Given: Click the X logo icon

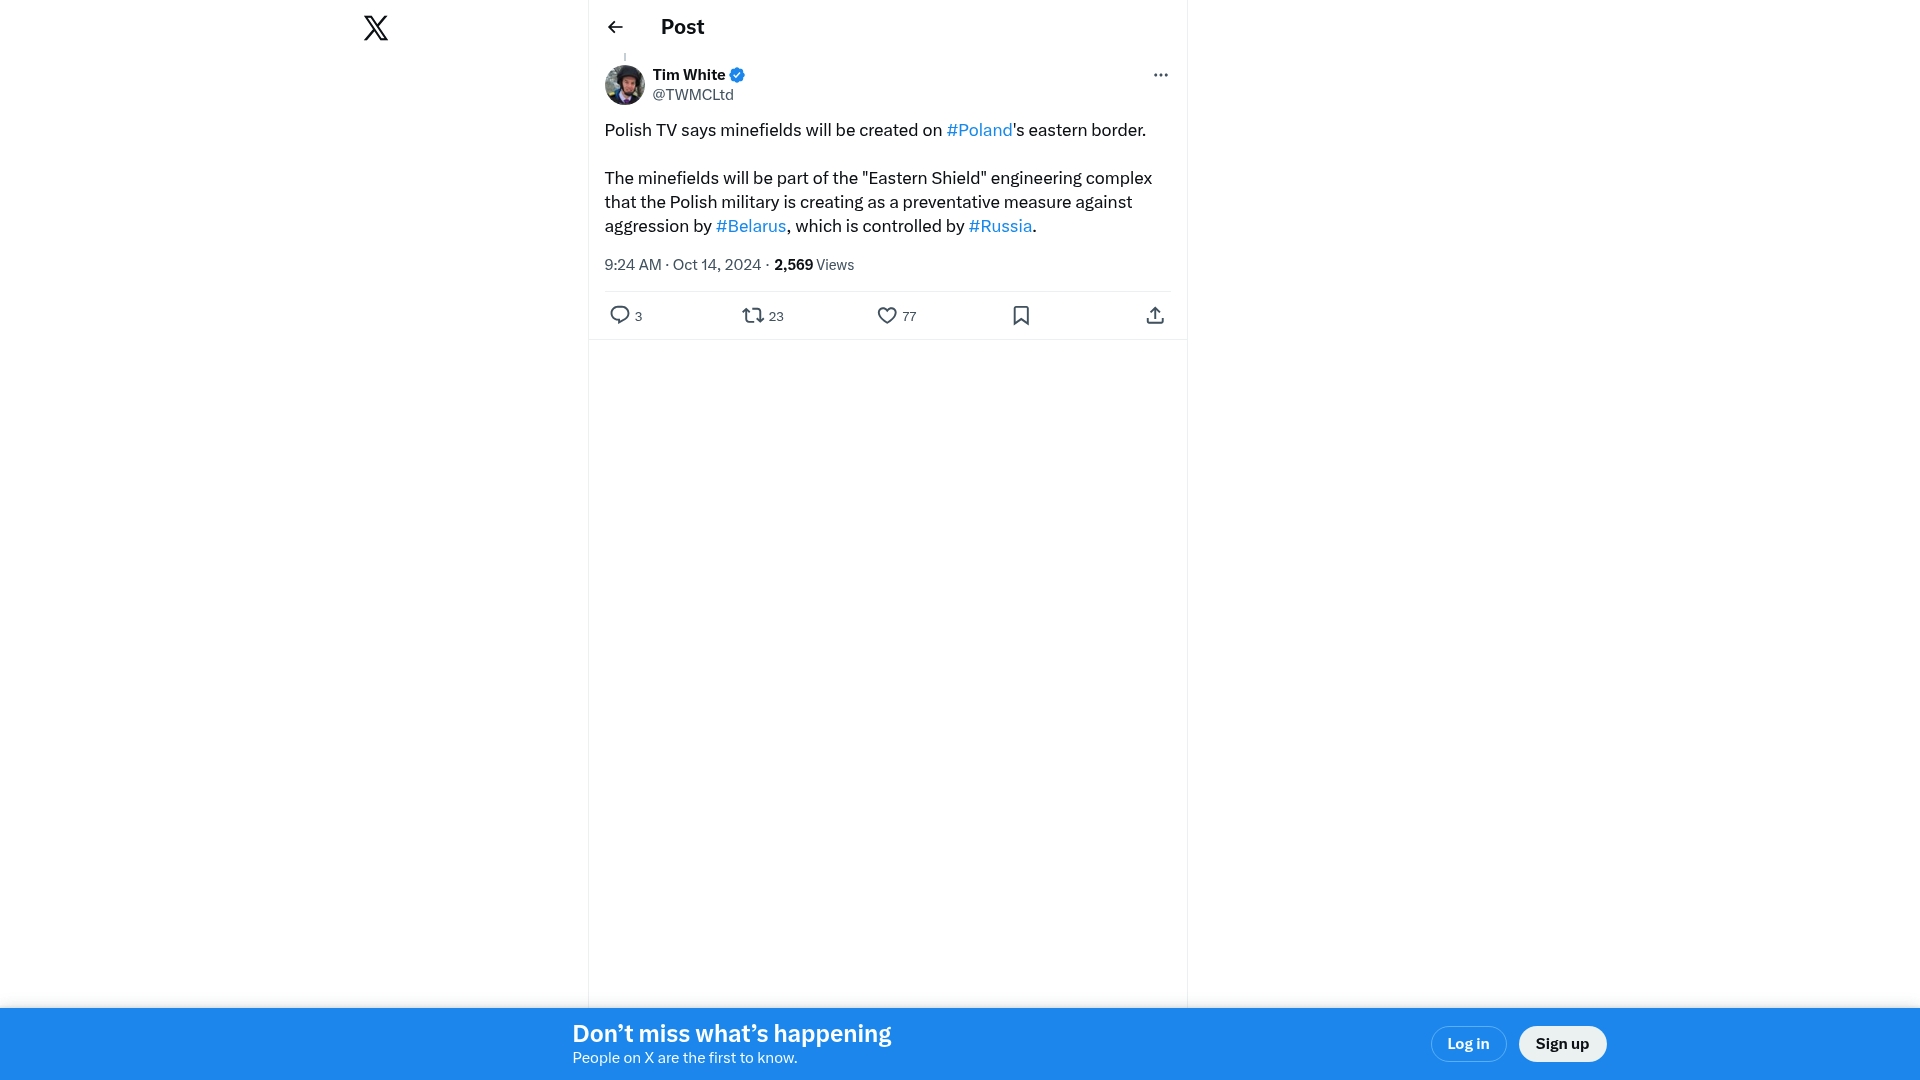Looking at the screenshot, I should [376, 28].
